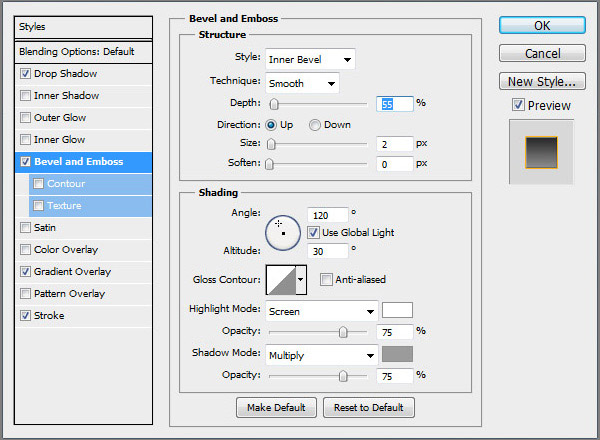Screen dimensions: 600x440
Task: Click the New Style... button
Action: tap(542, 81)
